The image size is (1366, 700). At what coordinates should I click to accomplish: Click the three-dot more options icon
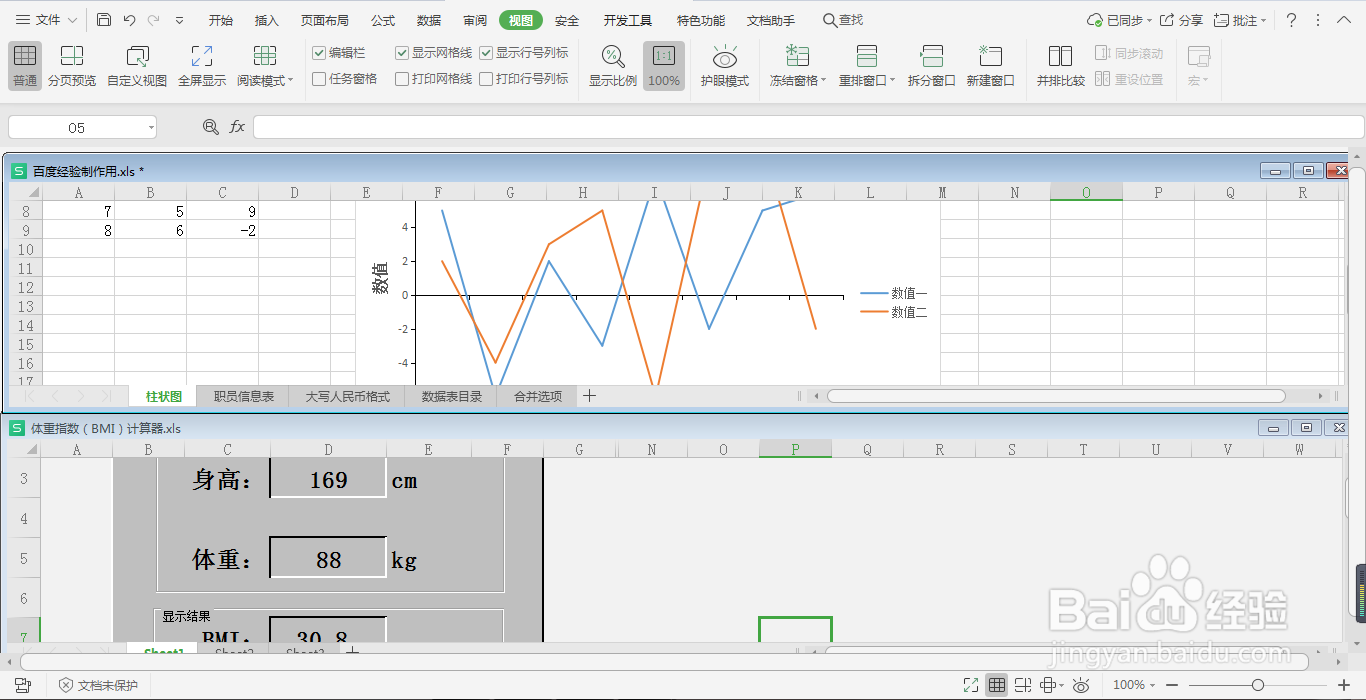click(1317, 20)
